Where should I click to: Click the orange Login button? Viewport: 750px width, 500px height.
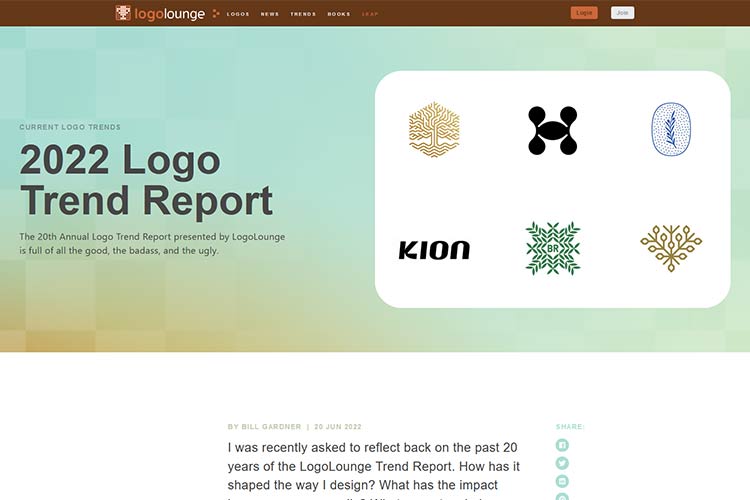coord(584,13)
